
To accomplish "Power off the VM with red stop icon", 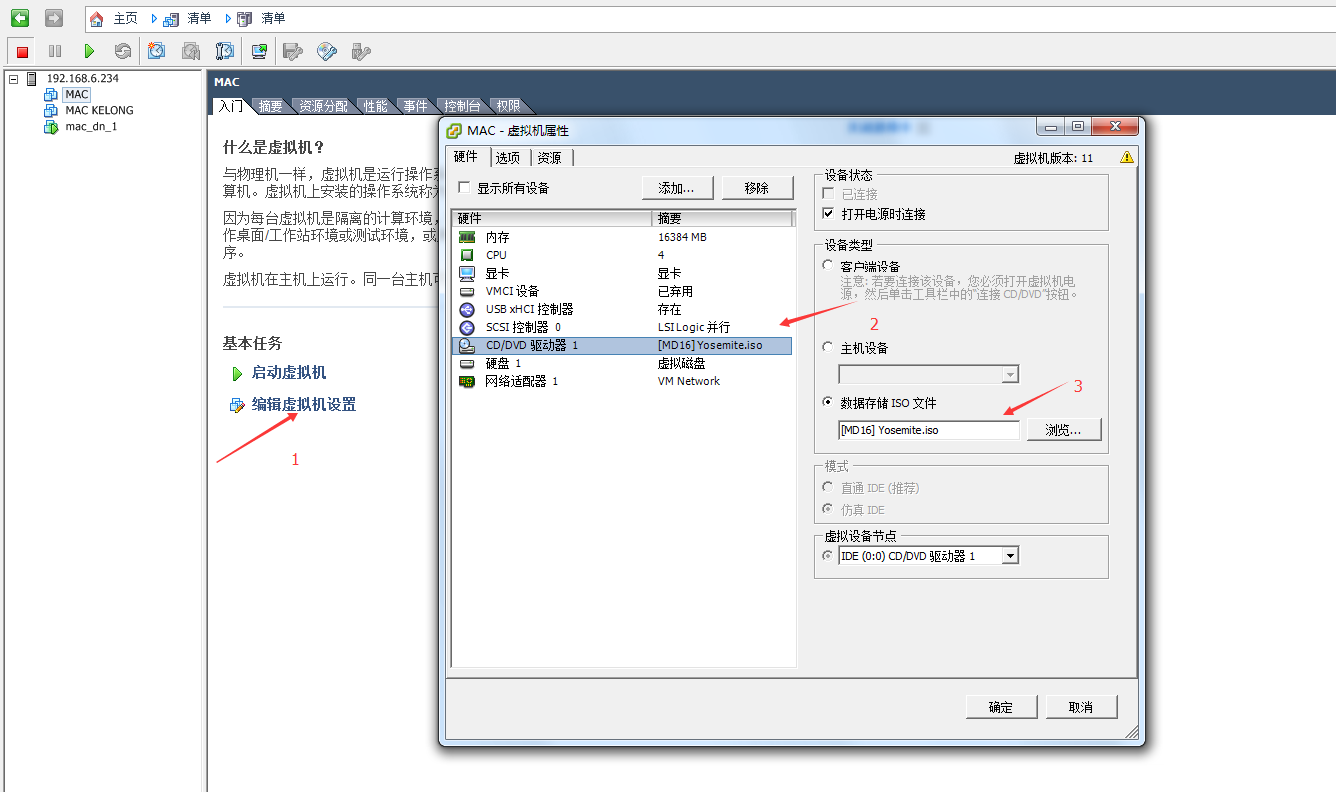I will pos(22,51).
